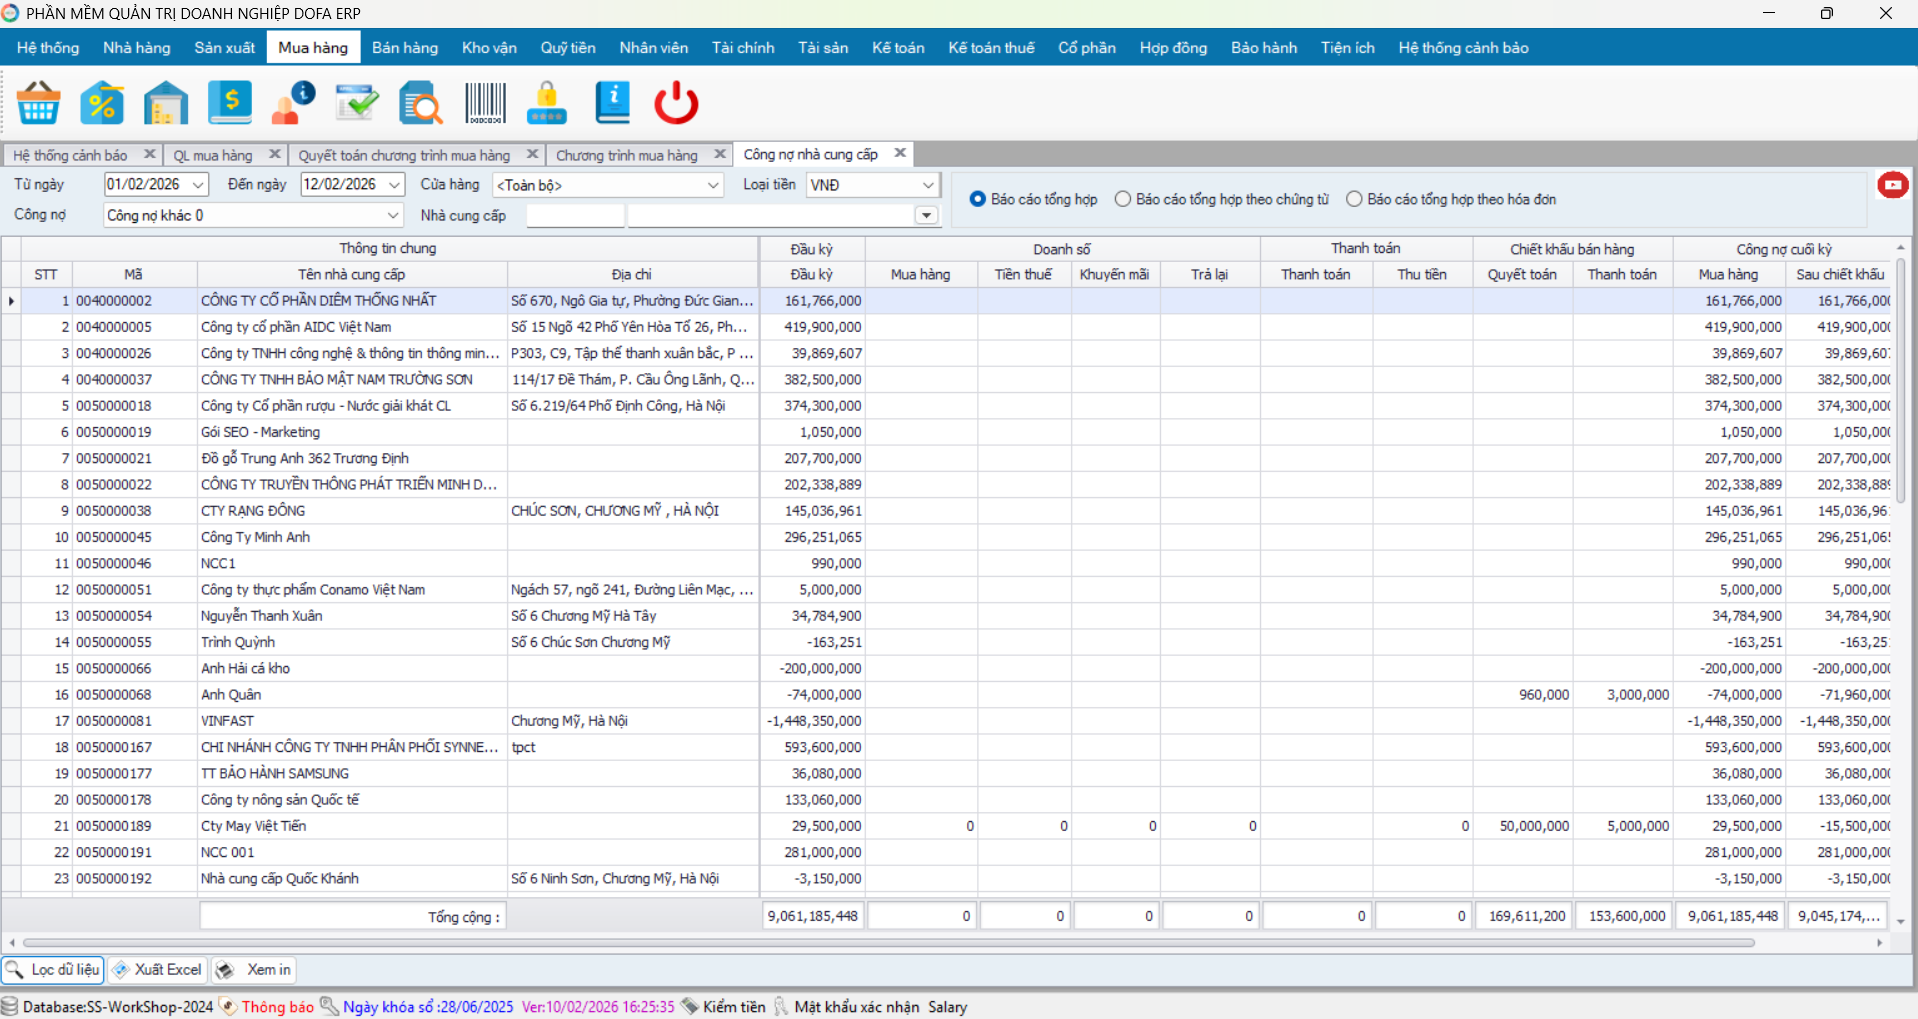Click the Xuất Excel button
1918x1019 pixels.
point(158,969)
